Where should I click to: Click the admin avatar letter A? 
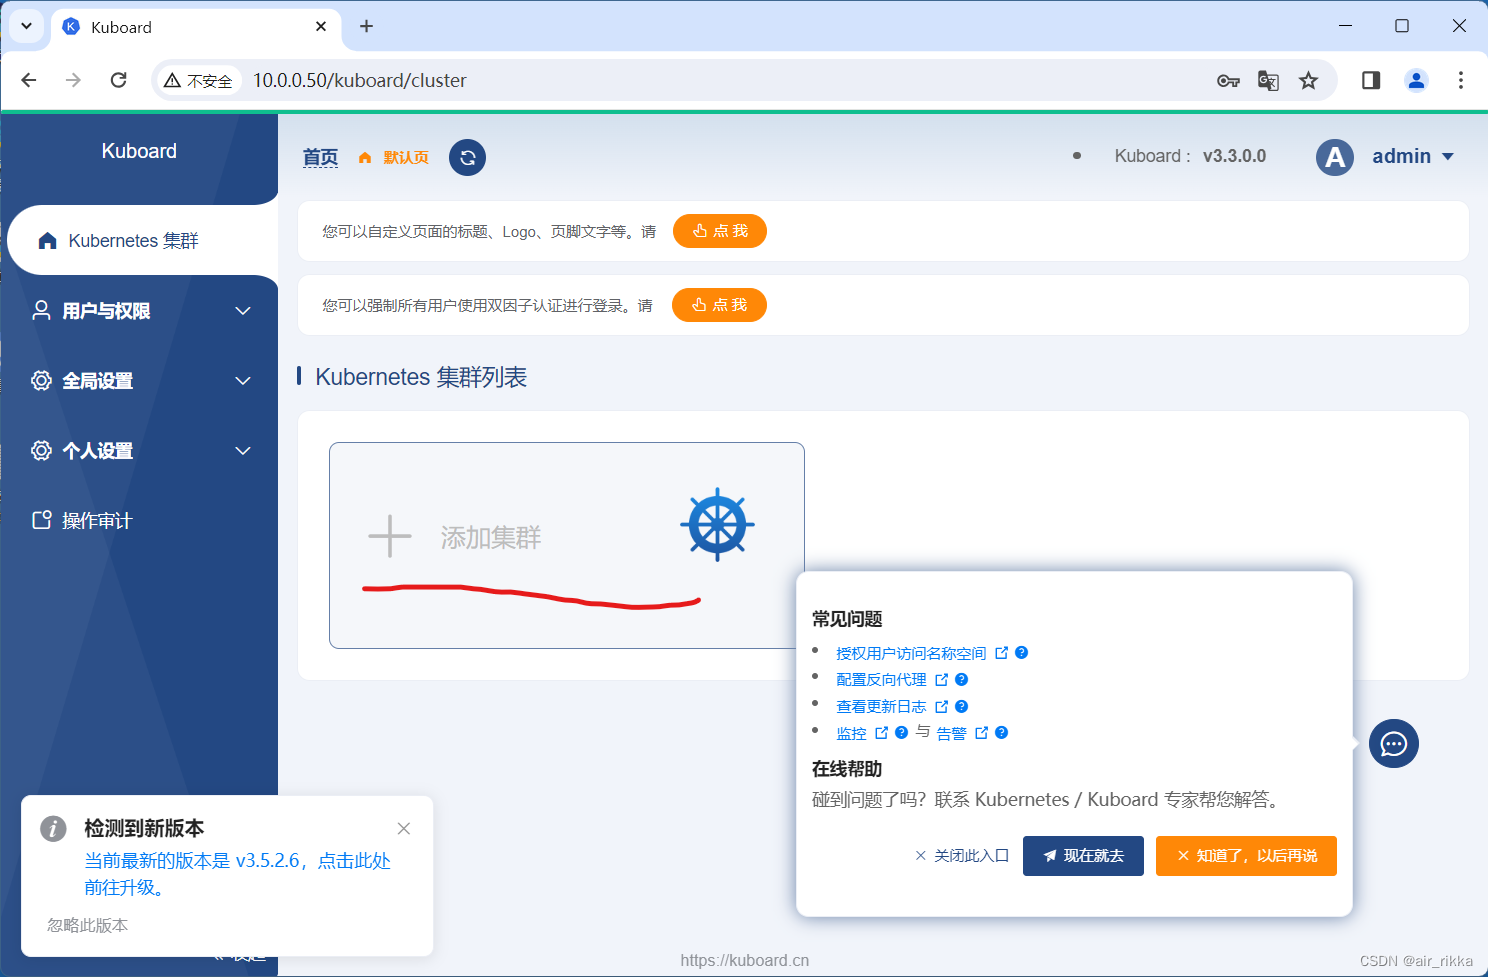tap(1334, 157)
